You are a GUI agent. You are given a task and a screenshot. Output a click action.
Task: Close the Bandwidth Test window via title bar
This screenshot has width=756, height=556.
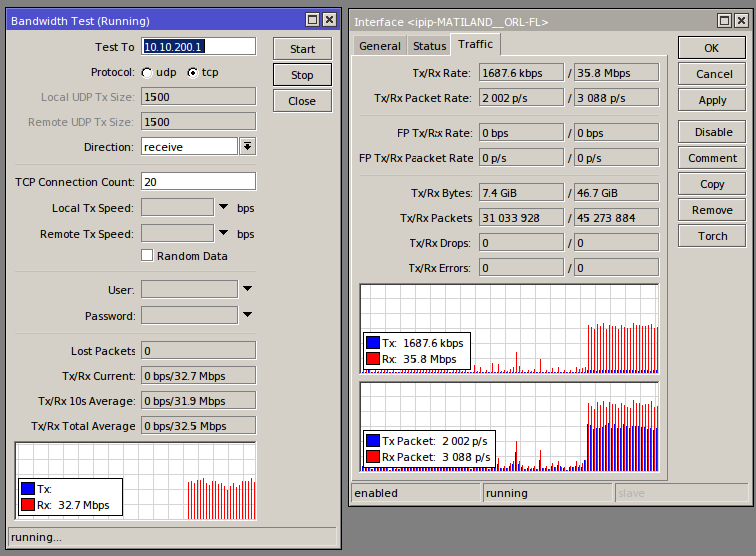coord(329,20)
